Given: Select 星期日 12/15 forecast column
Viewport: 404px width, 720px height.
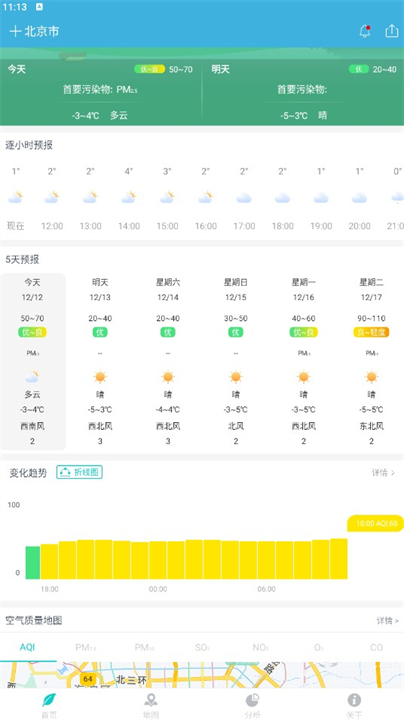Looking at the screenshot, I should (236, 361).
